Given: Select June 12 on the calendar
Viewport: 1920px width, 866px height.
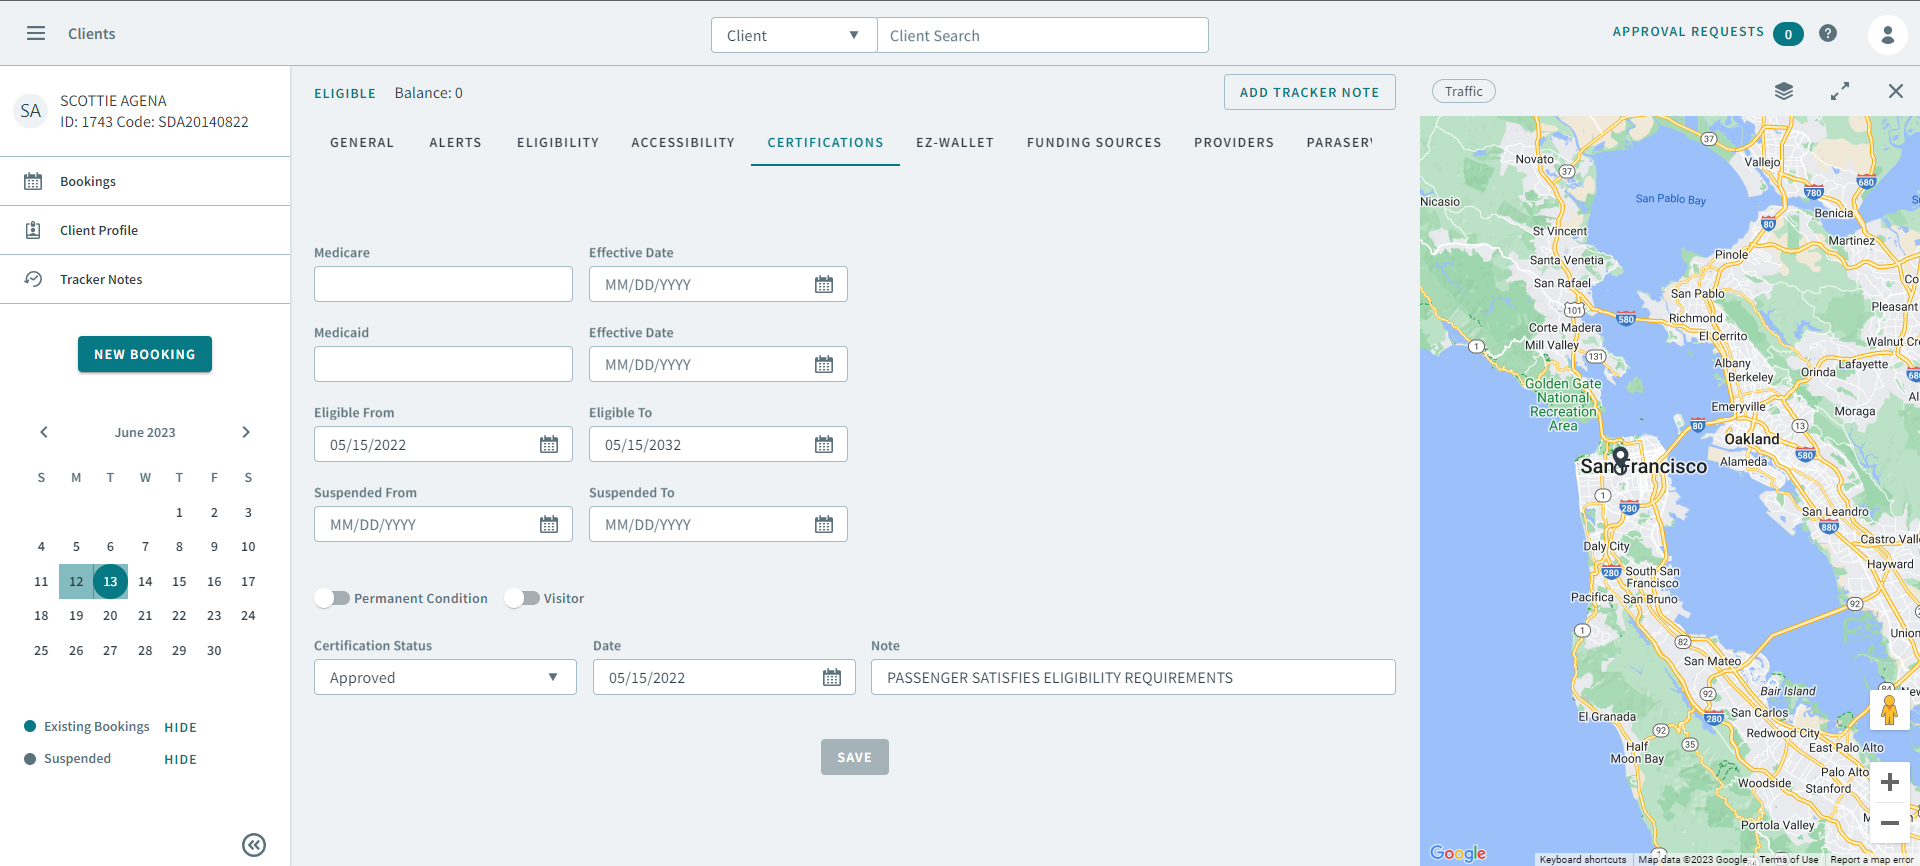Looking at the screenshot, I should (76, 581).
